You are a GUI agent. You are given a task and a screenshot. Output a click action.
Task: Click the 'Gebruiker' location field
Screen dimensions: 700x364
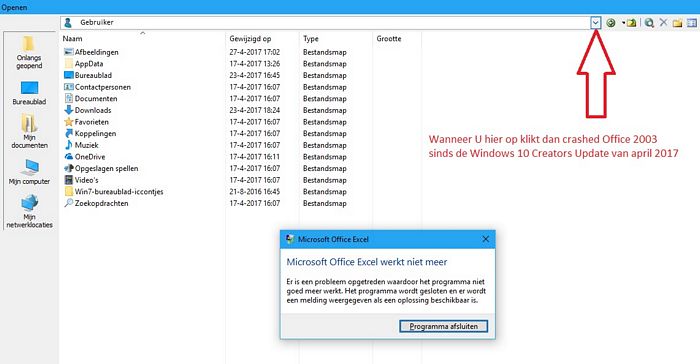(x=326, y=22)
